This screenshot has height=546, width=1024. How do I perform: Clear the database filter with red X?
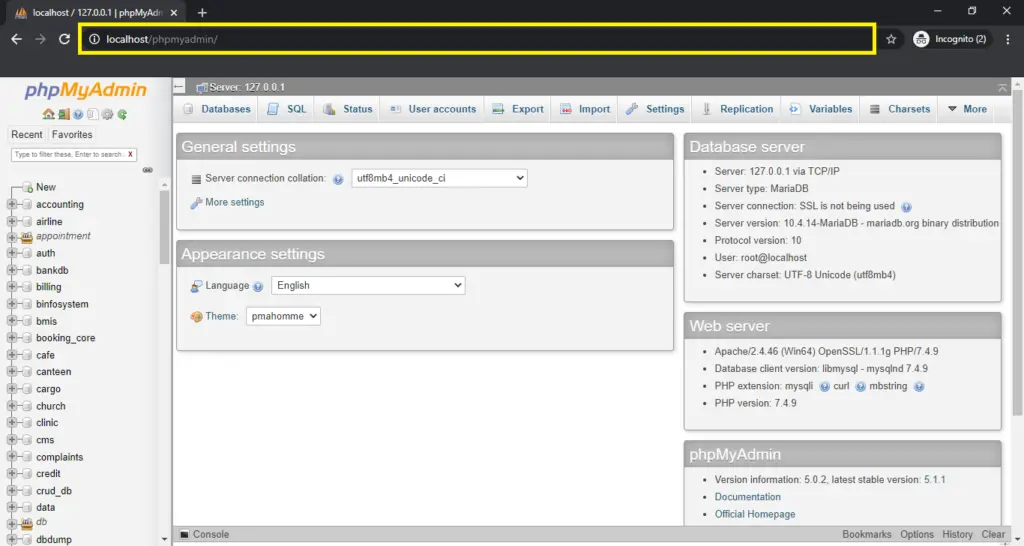[x=130, y=155]
